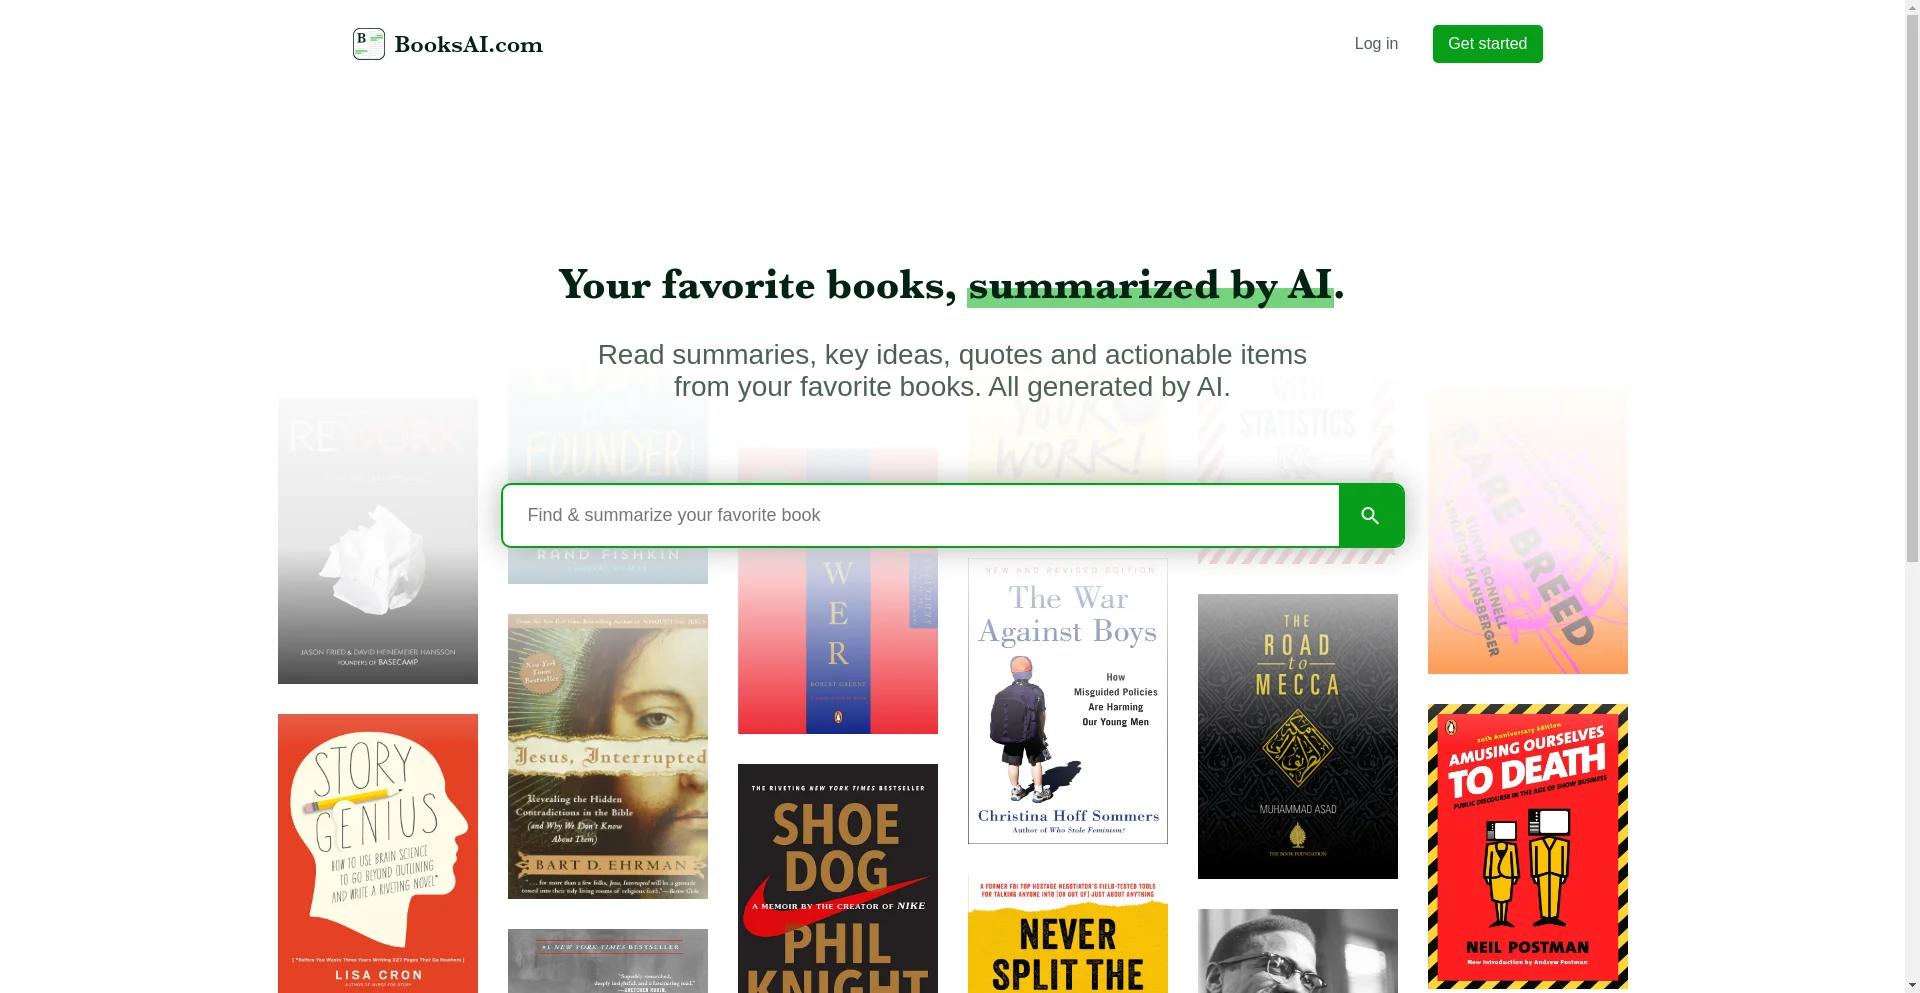
Task: Open the Story Genius book cover
Action: (x=378, y=853)
